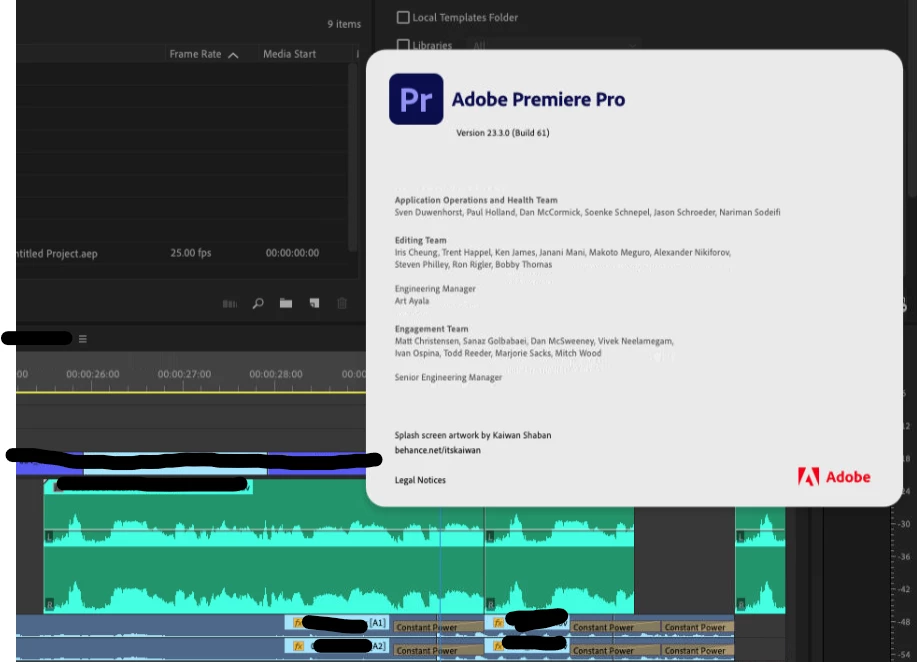Open the timeline panel hamburger menu
The height and width of the screenshot is (662, 917).
pos(82,339)
